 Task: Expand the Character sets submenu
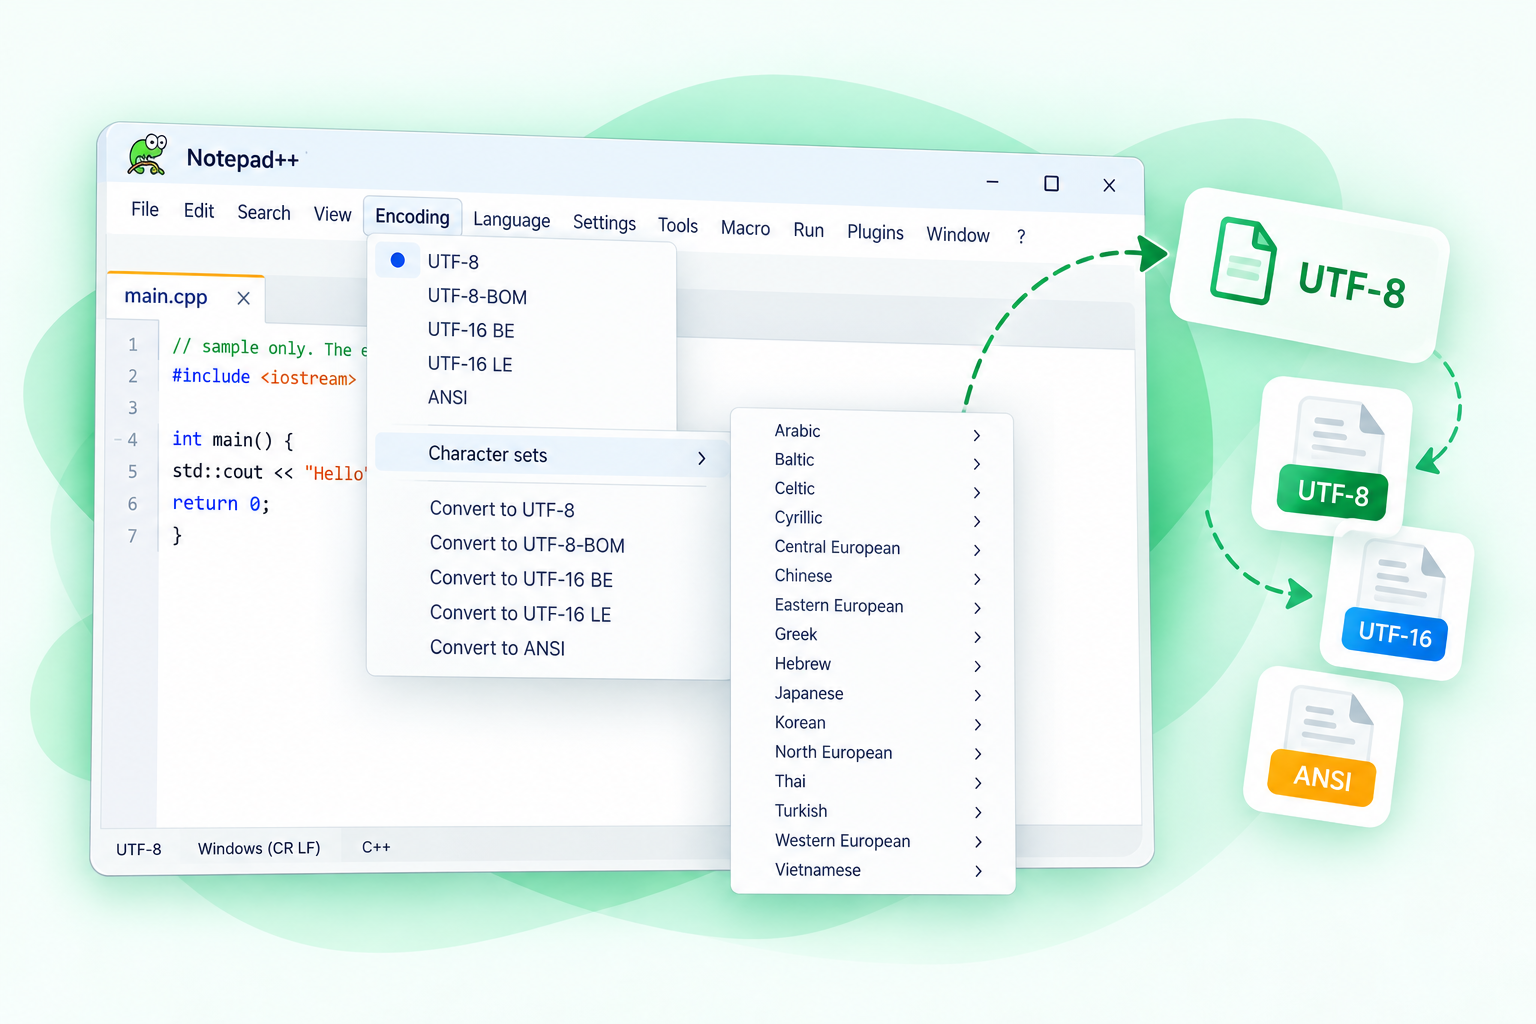click(x=551, y=455)
